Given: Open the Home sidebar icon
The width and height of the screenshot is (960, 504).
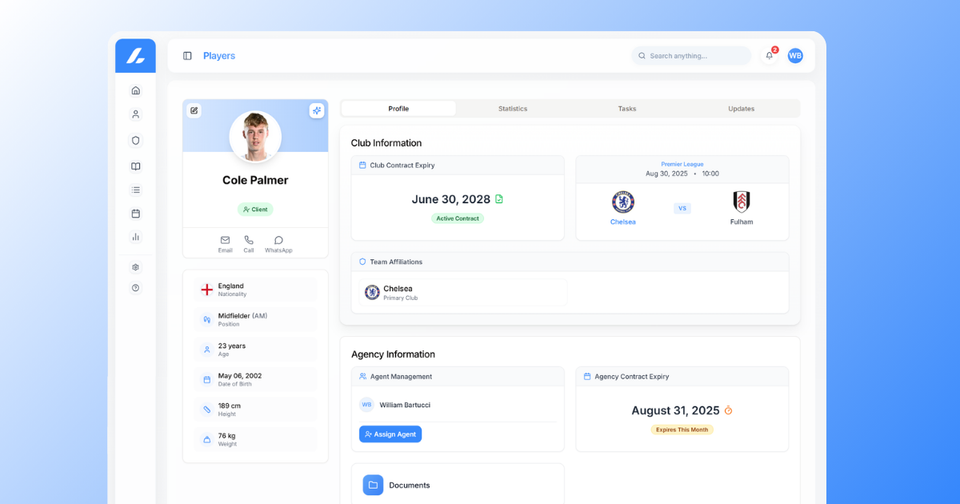Looking at the screenshot, I should click(x=136, y=91).
